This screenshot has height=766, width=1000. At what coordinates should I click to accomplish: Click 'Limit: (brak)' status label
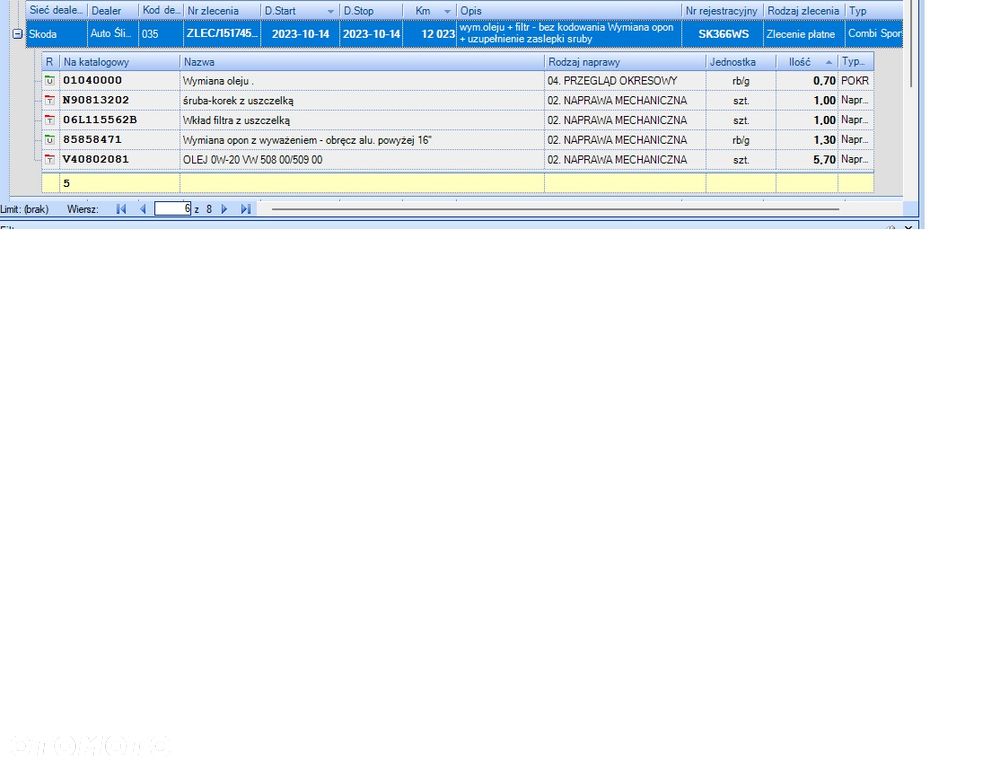point(24,209)
